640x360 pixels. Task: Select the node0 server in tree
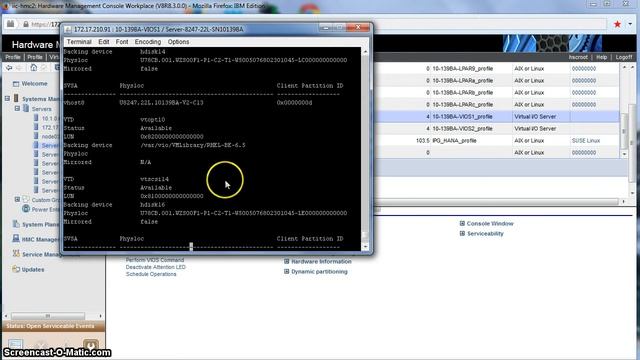click(x=50, y=136)
